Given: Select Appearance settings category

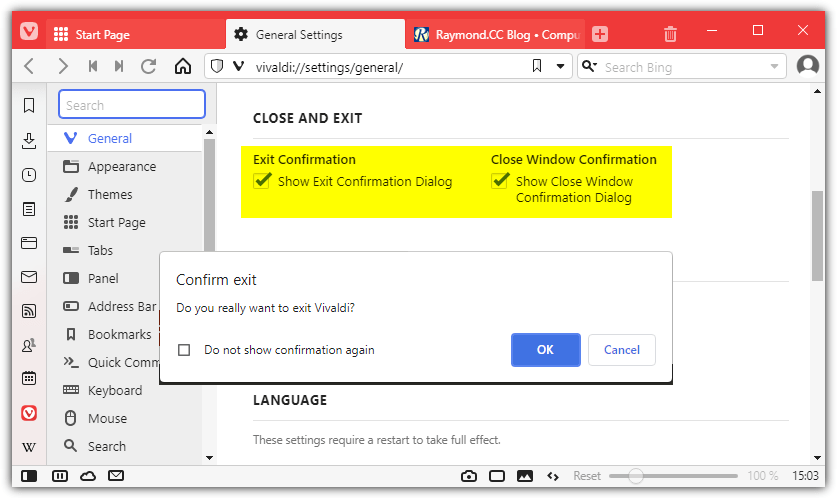Looking at the screenshot, I should coord(124,167).
